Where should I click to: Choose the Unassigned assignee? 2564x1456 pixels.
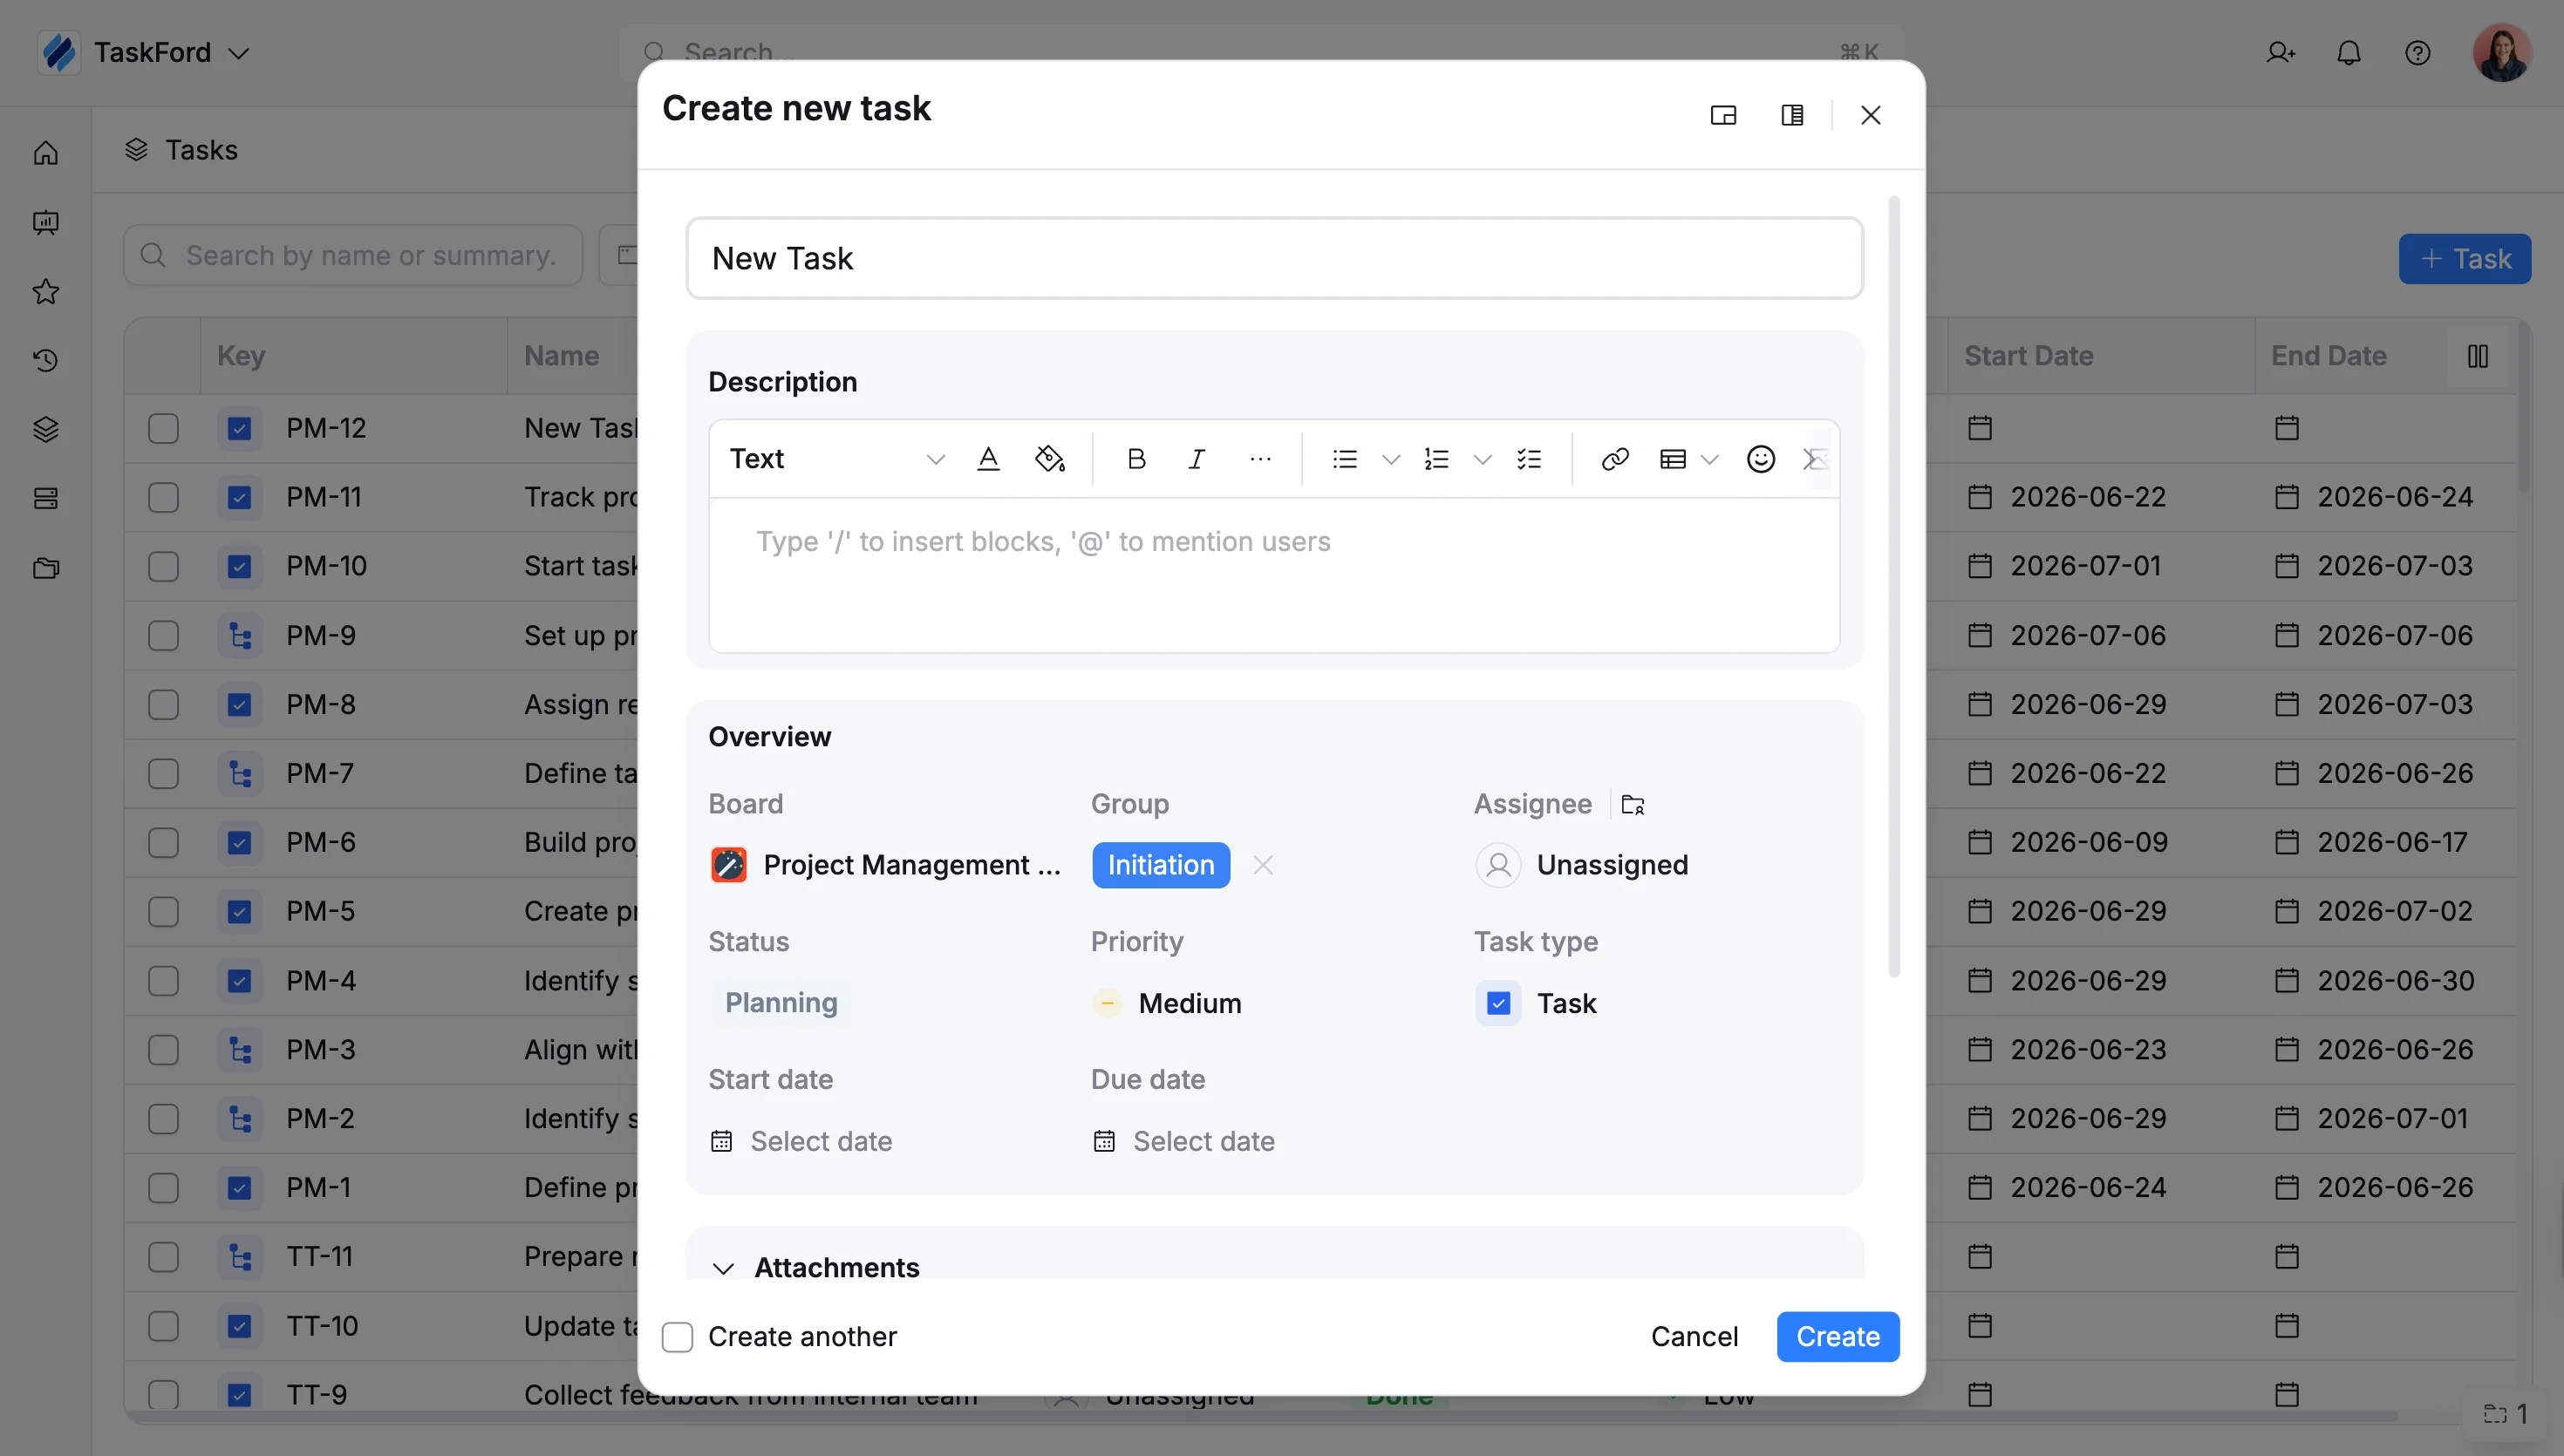(1582, 866)
